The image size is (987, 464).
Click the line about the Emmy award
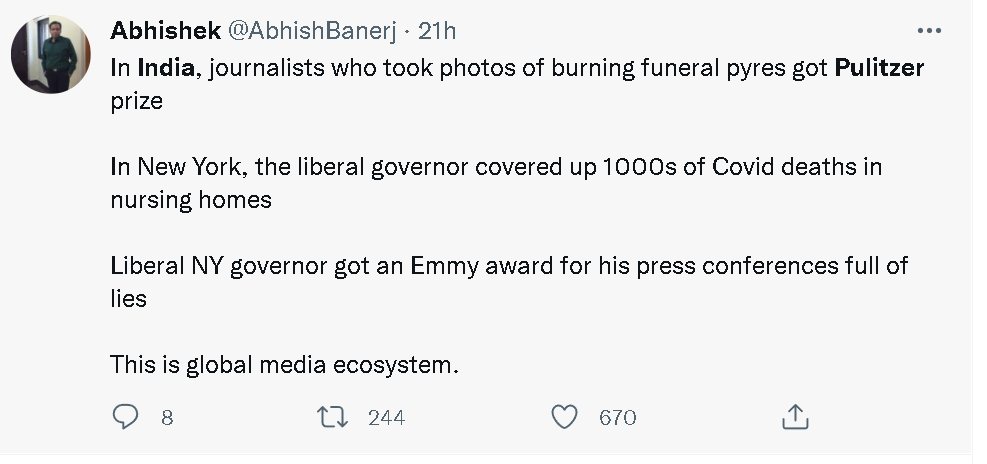coord(508,267)
